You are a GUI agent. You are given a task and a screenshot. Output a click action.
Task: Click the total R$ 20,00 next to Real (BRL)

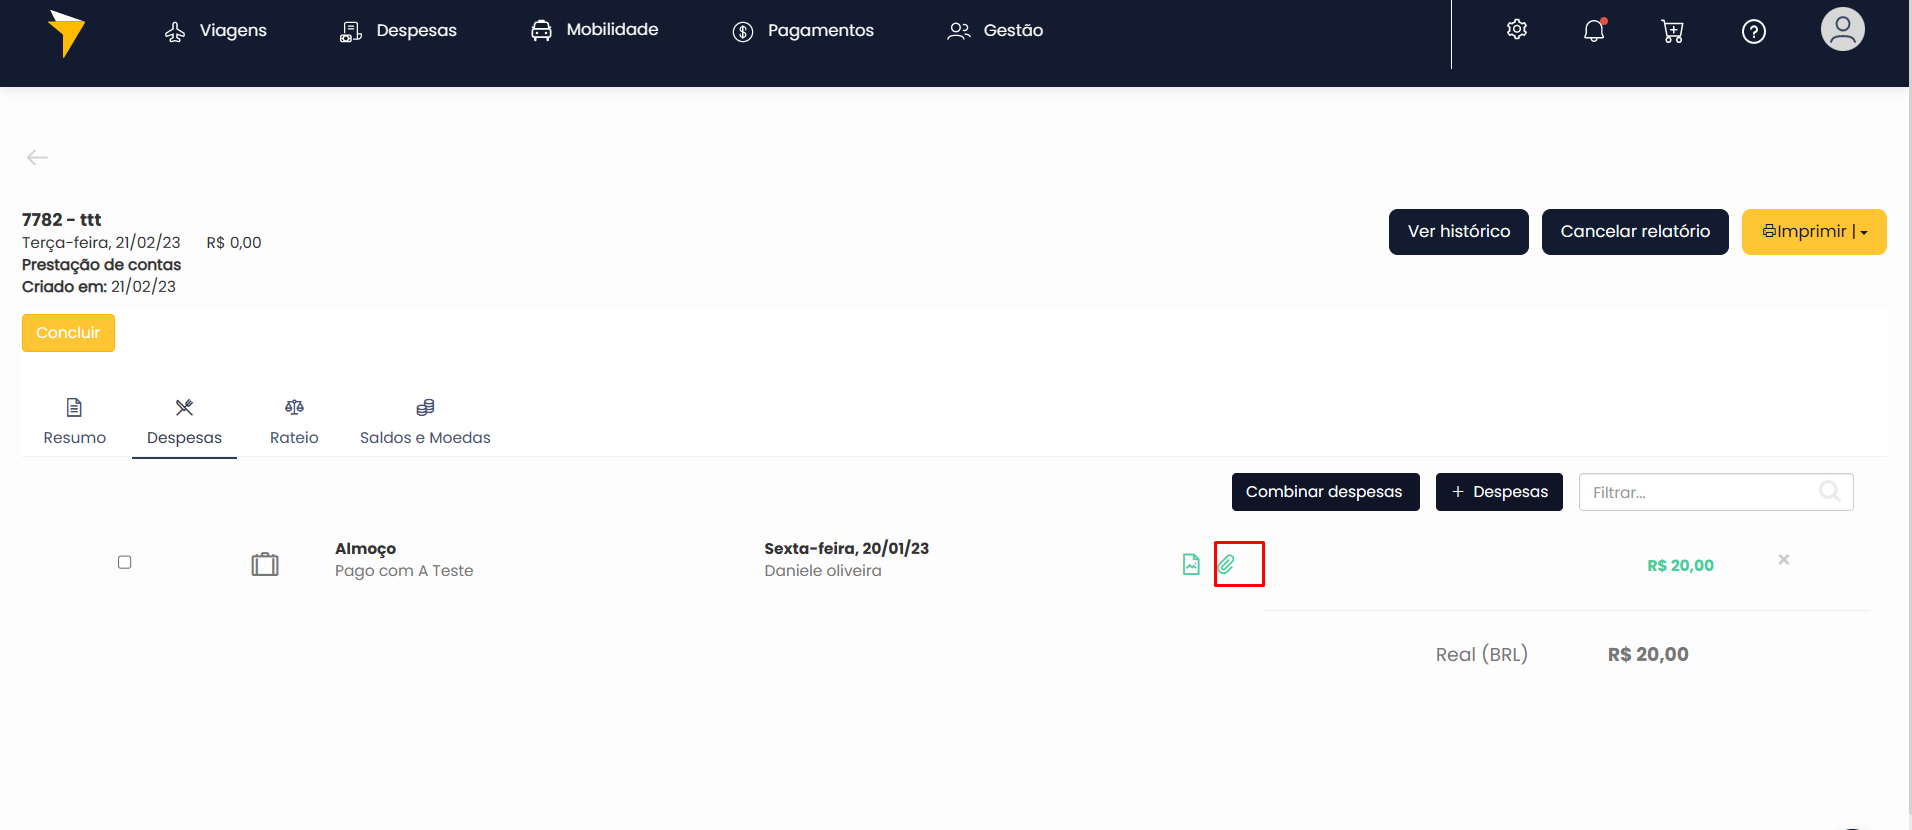[x=1648, y=655]
